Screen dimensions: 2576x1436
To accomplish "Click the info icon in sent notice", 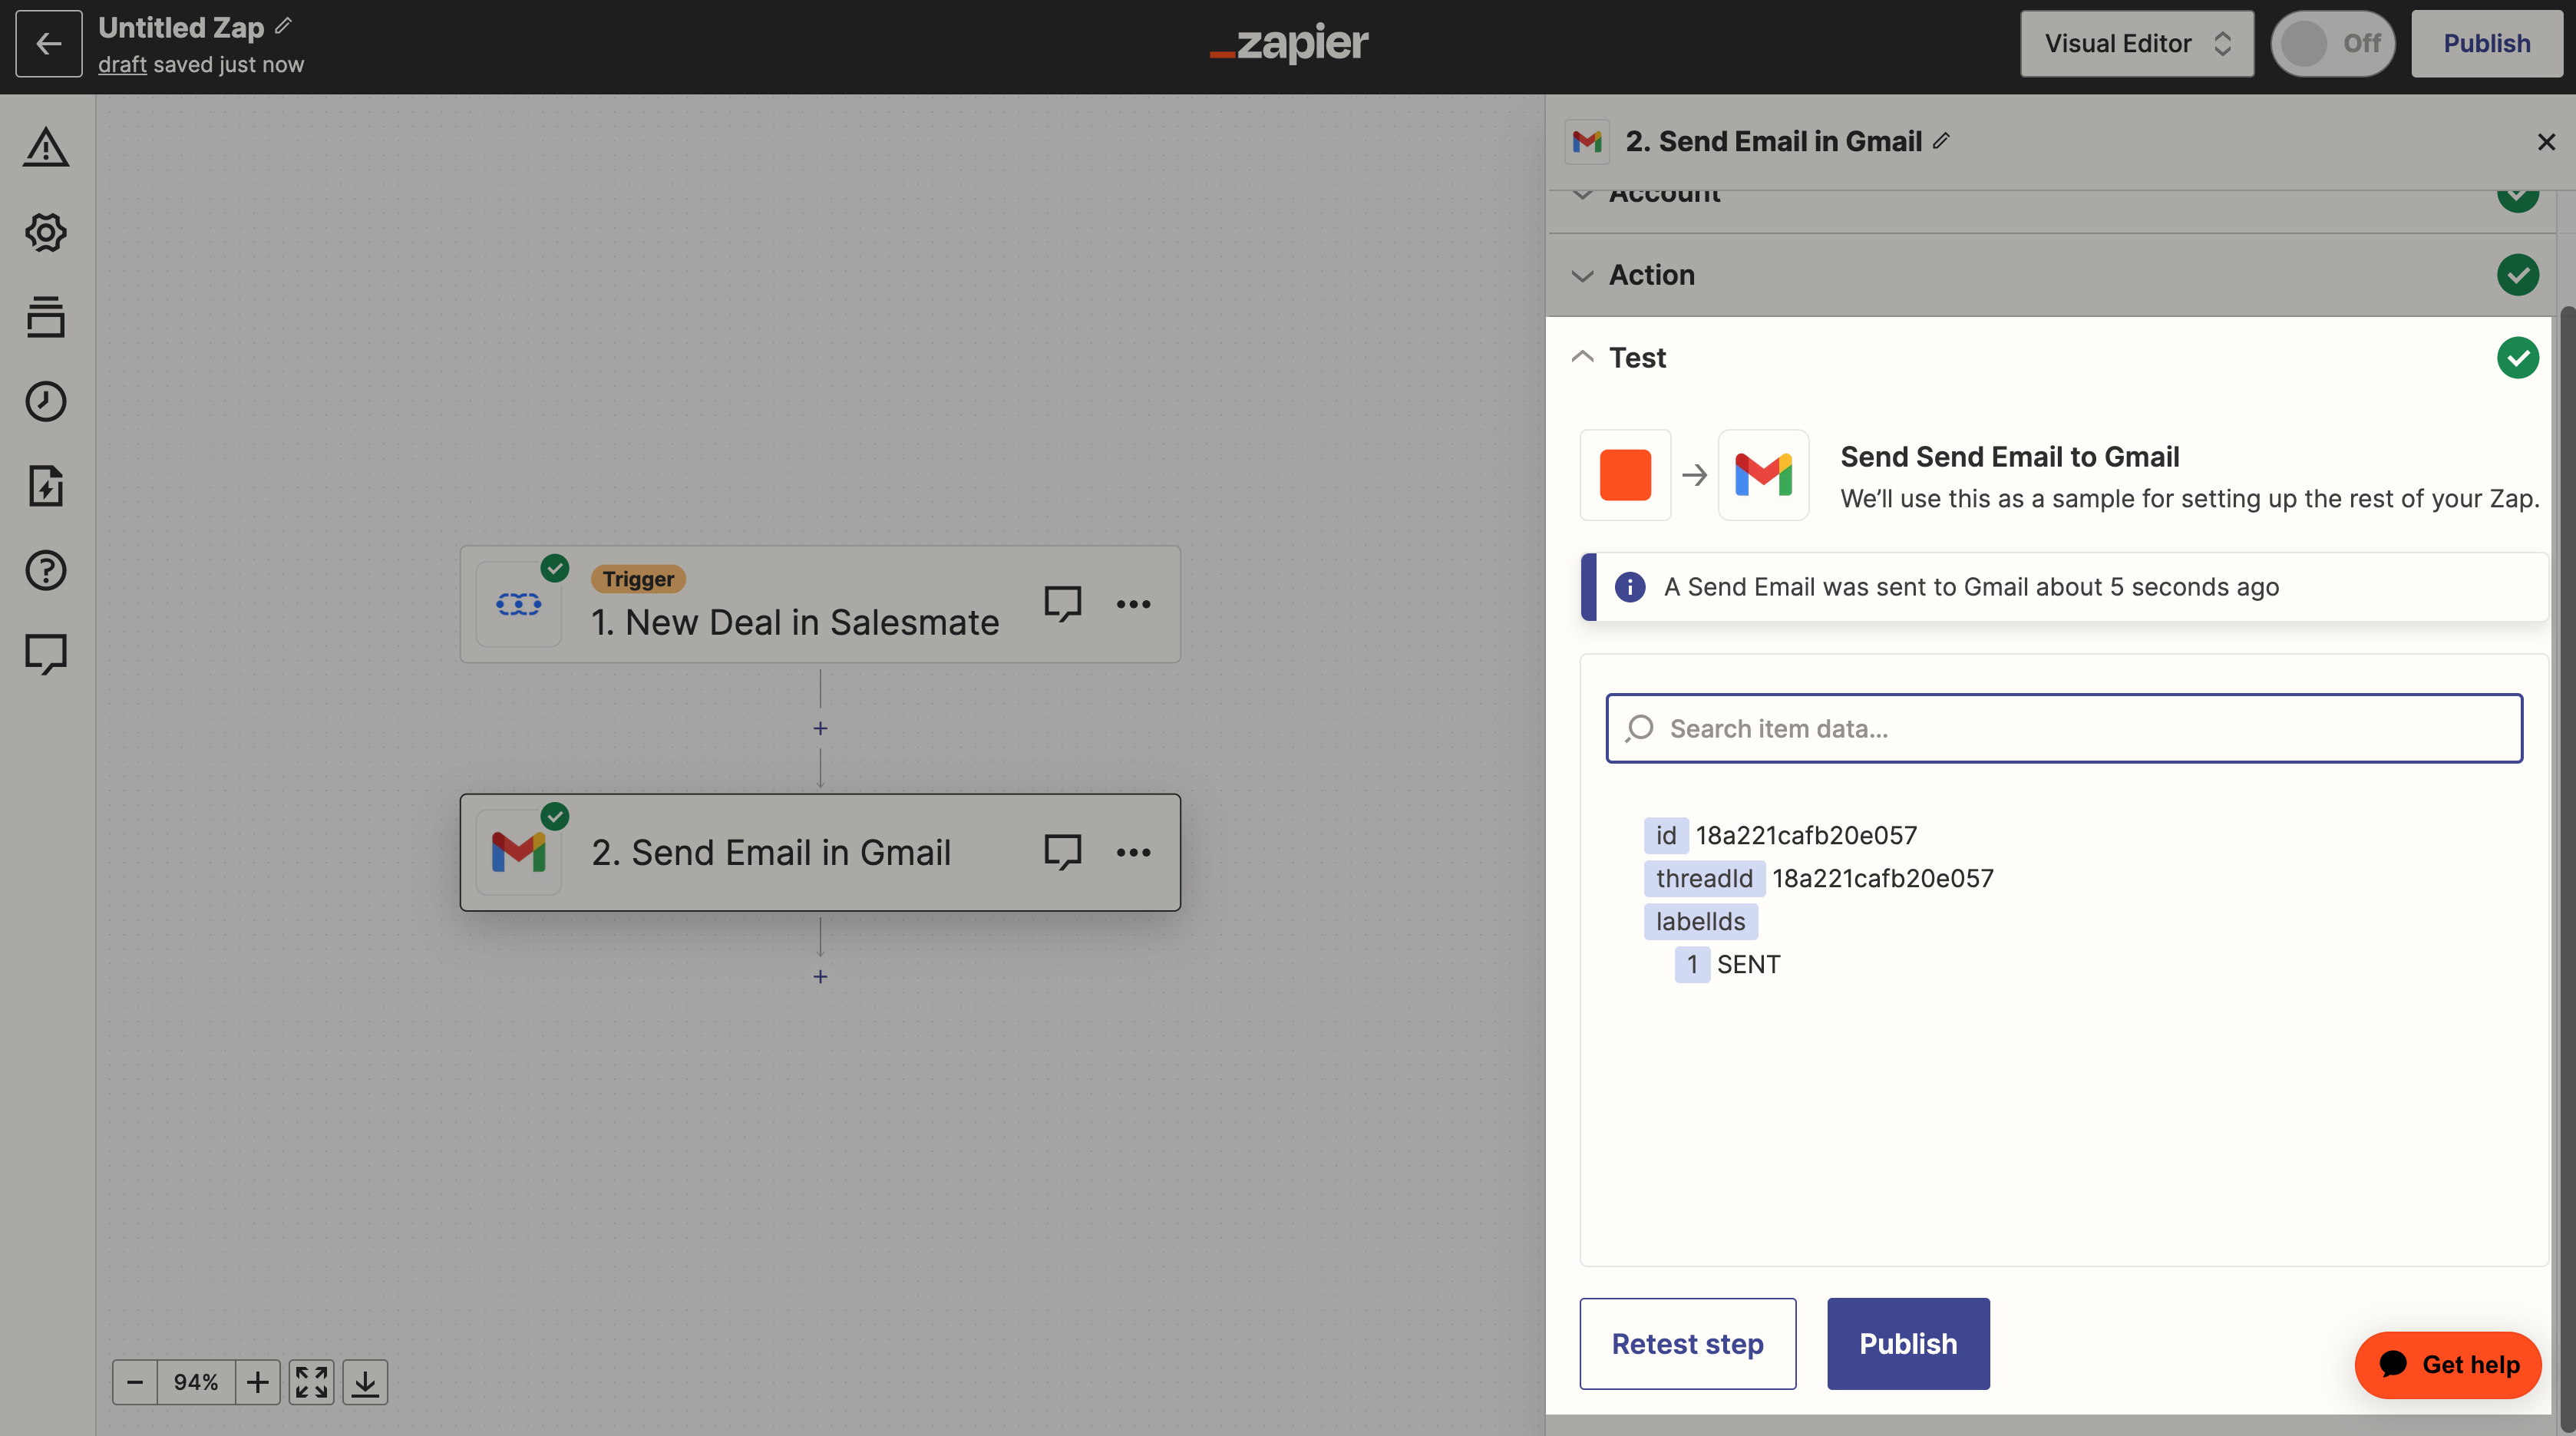I will pos(1630,586).
